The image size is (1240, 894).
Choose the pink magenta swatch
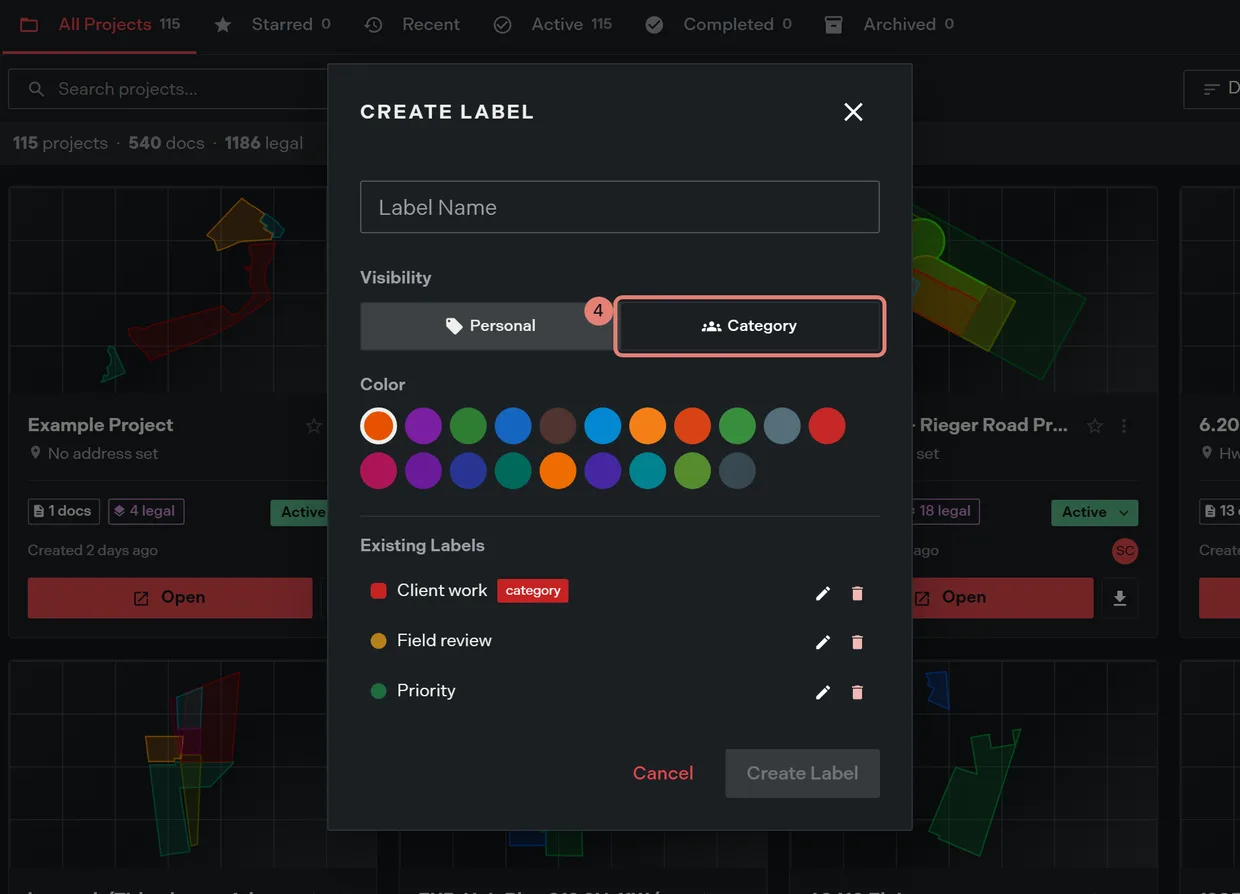pyautogui.click(x=378, y=471)
